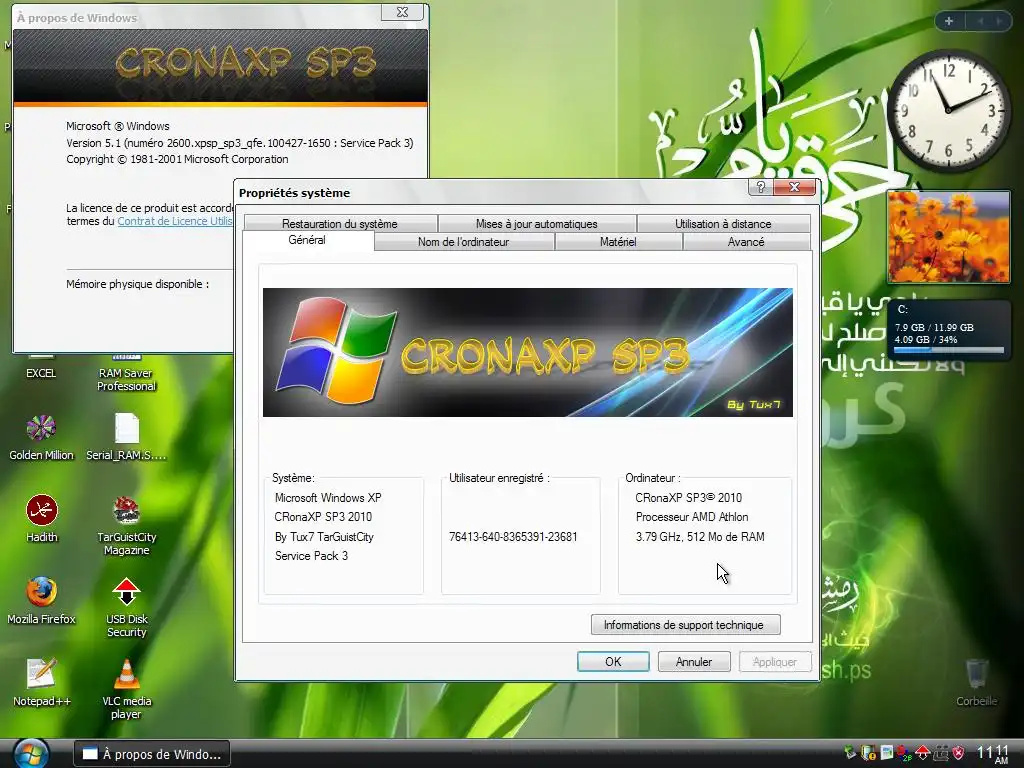This screenshot has width=1024, height=768.
Task: Click the Version 5.1 line in À propos
Action: click(240, 143)
